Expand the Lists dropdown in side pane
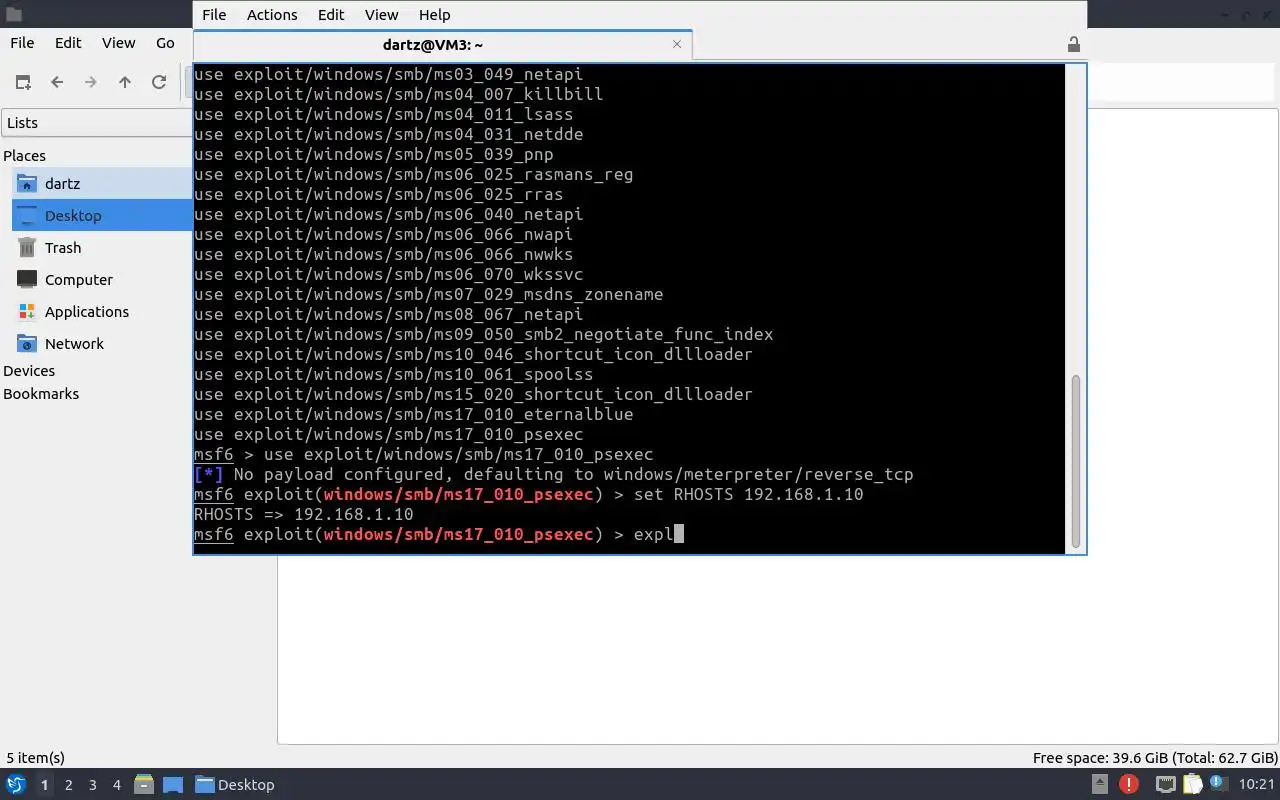1280x800 pixels. 96,123
